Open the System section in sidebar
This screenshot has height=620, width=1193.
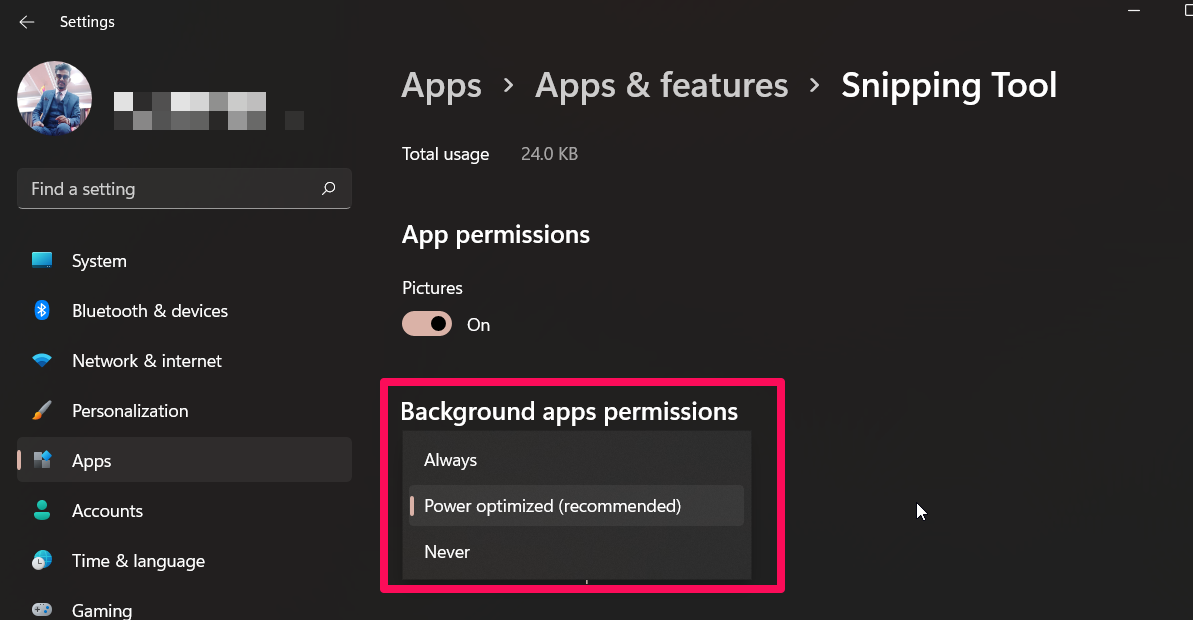99,261
